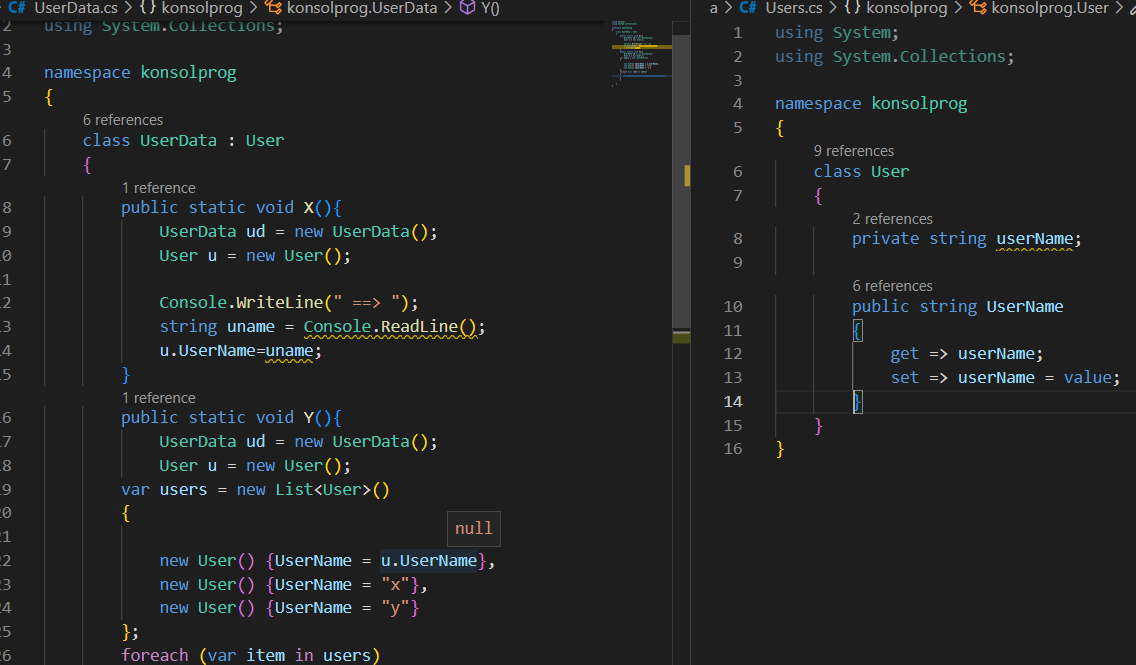Click line number 14 in Users.cs
Screen dimensions: 1136x665
click(x=733, y=401)
